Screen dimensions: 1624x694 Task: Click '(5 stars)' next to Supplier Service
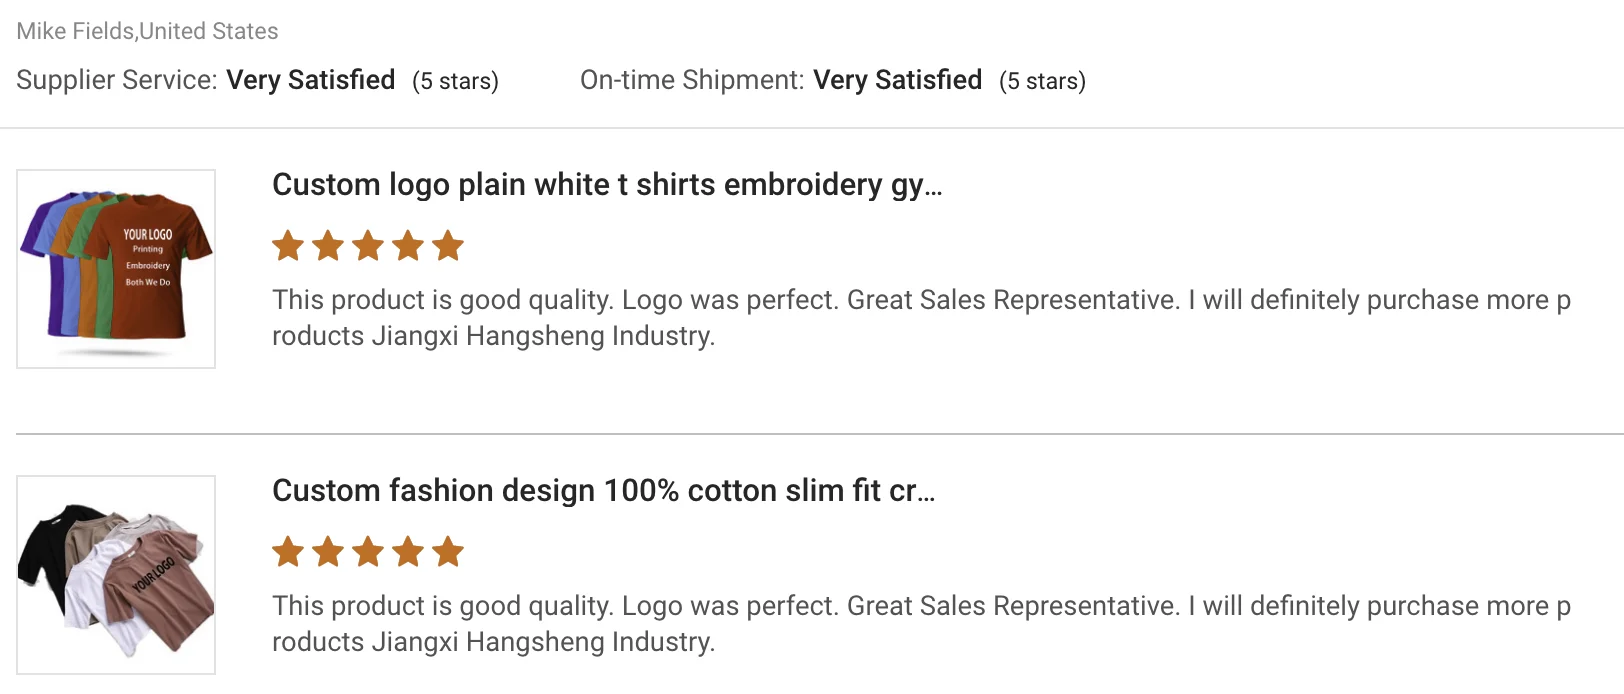pyautogui.click(x=455, y=81)
